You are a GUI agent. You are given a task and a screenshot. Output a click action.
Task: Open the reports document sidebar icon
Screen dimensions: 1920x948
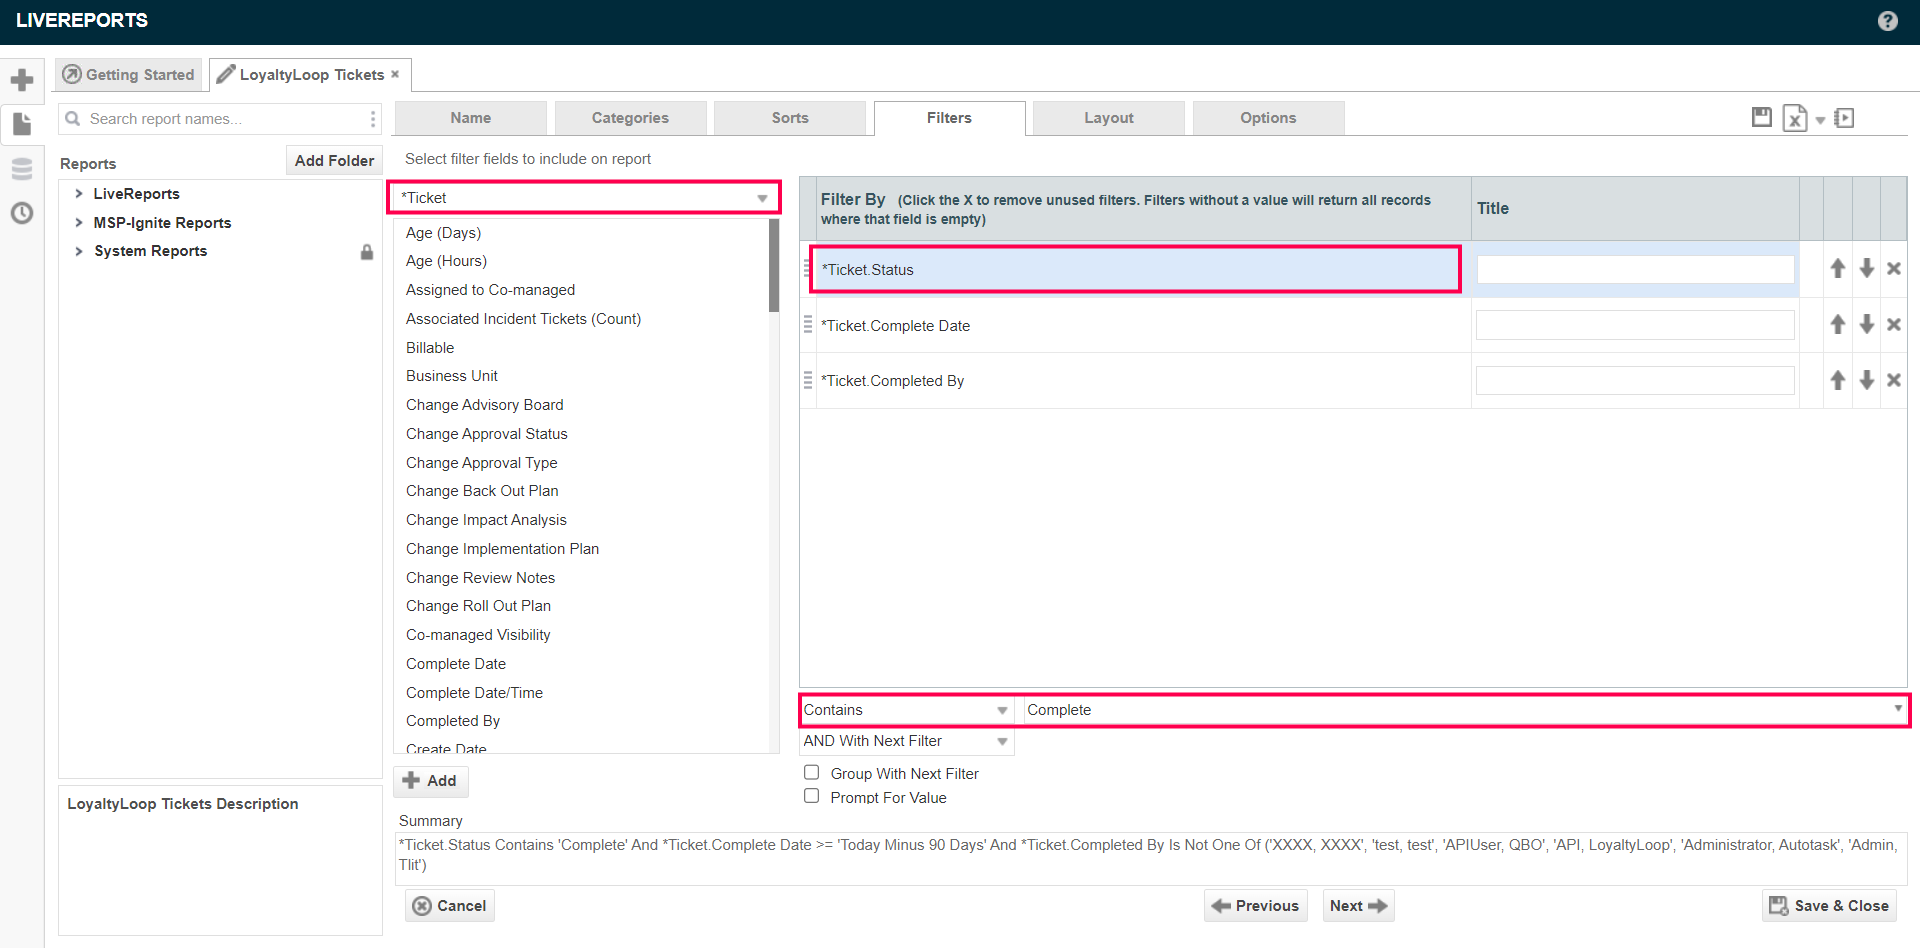(22, 124)
